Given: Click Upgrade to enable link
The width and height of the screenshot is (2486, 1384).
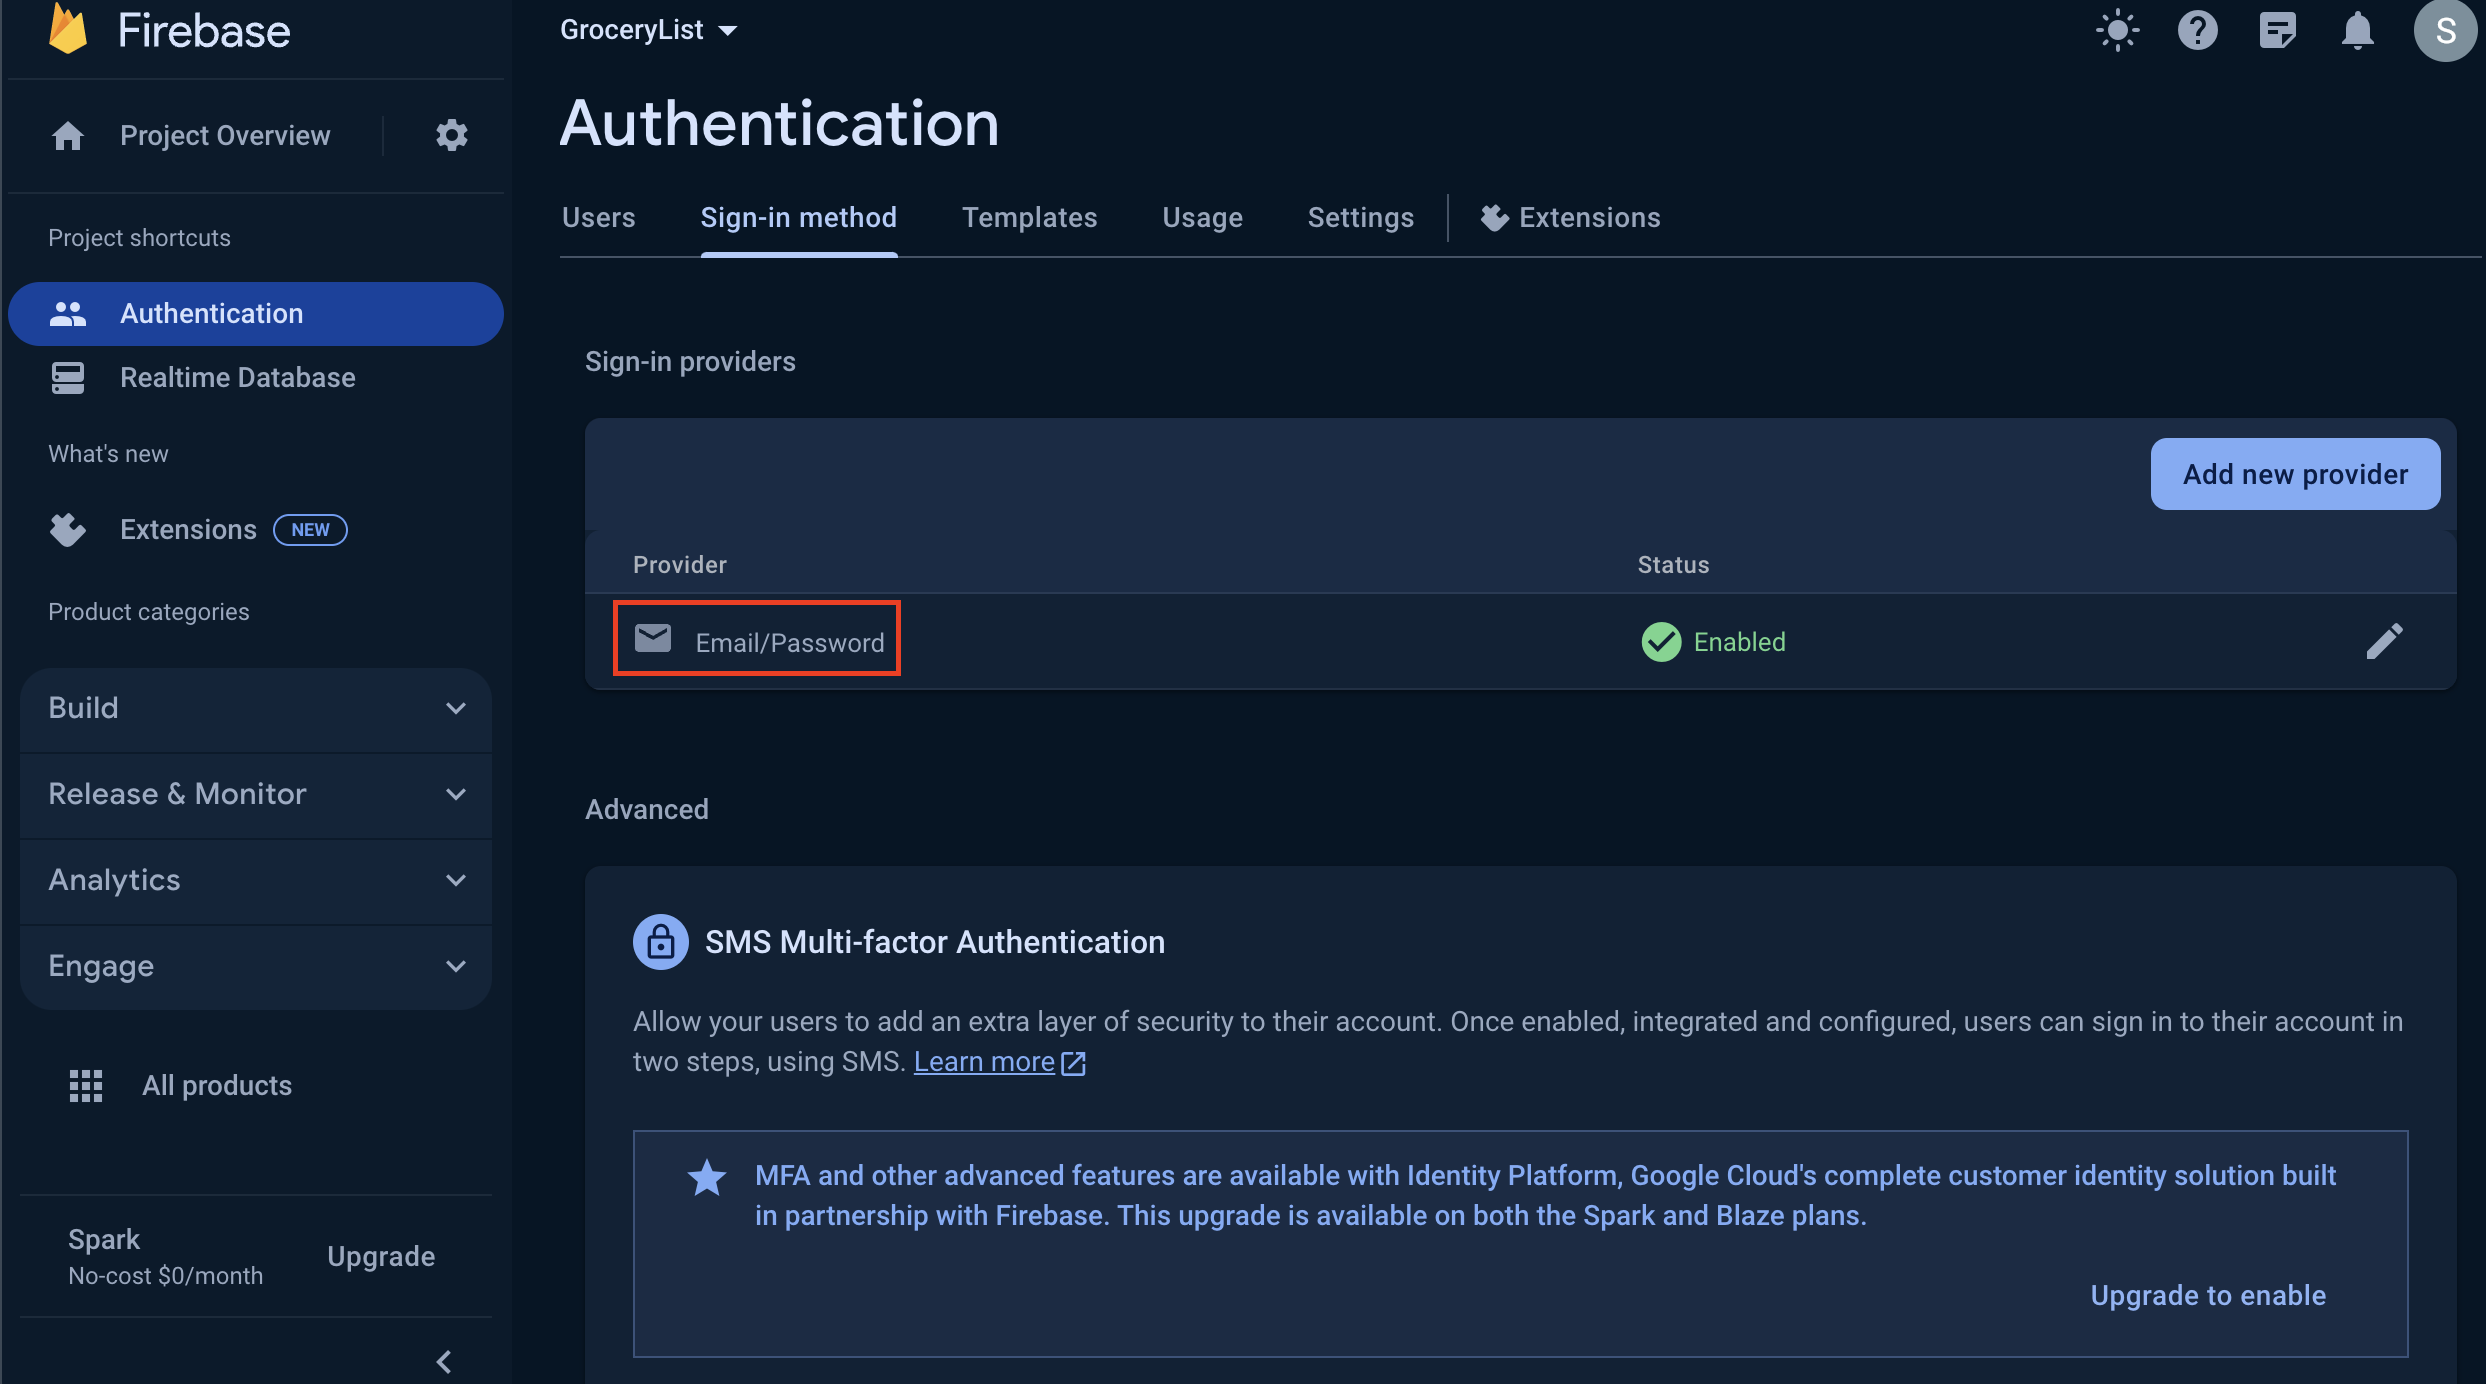Looking at the screenshot, I should (x=2208, y=1296).
